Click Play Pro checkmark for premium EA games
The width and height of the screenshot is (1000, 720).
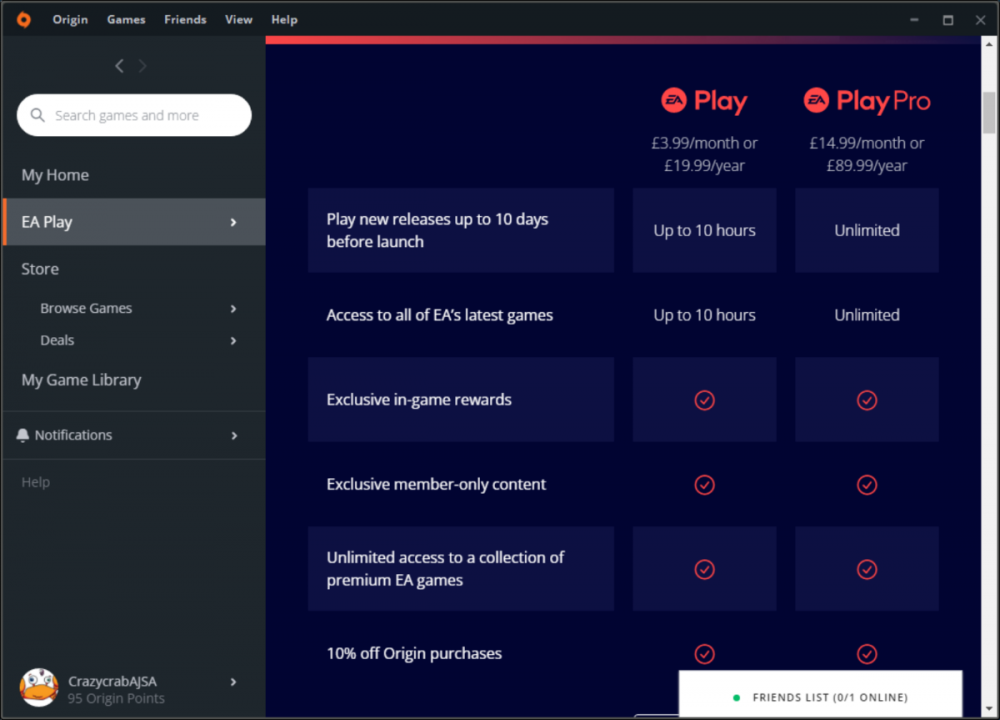point(867,569)
